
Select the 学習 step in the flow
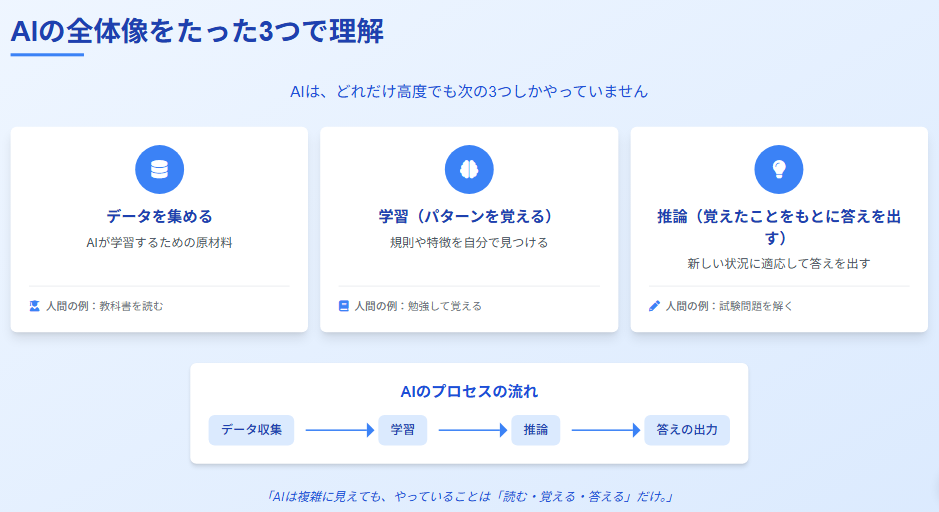point(403,430)
